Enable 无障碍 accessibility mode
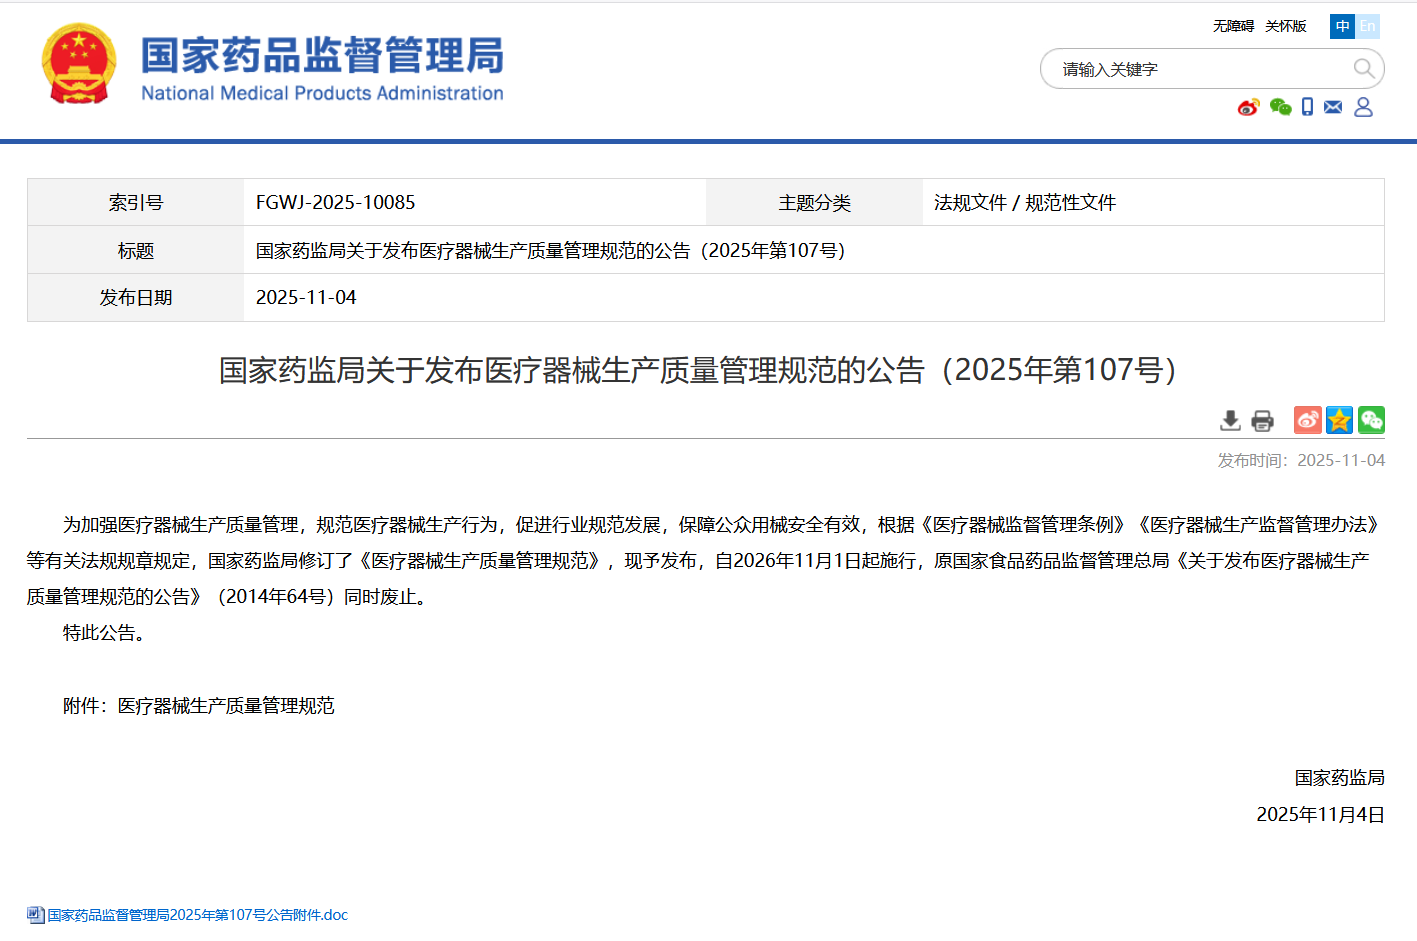This screenshot has height=941, width=1417. pos(1234,25)
